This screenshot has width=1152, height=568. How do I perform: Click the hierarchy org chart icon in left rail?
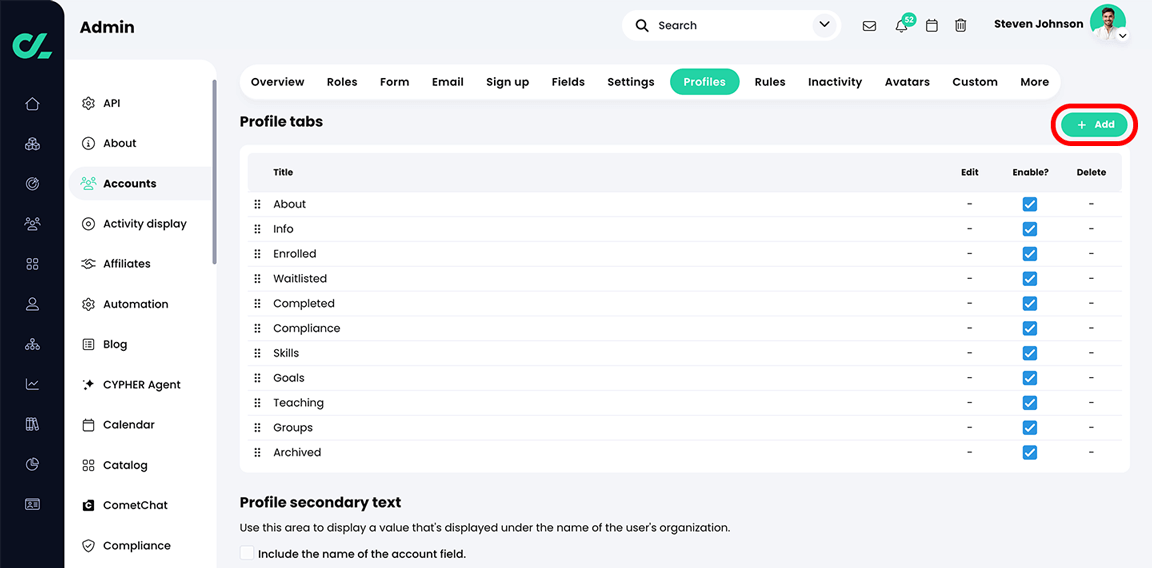32,344
